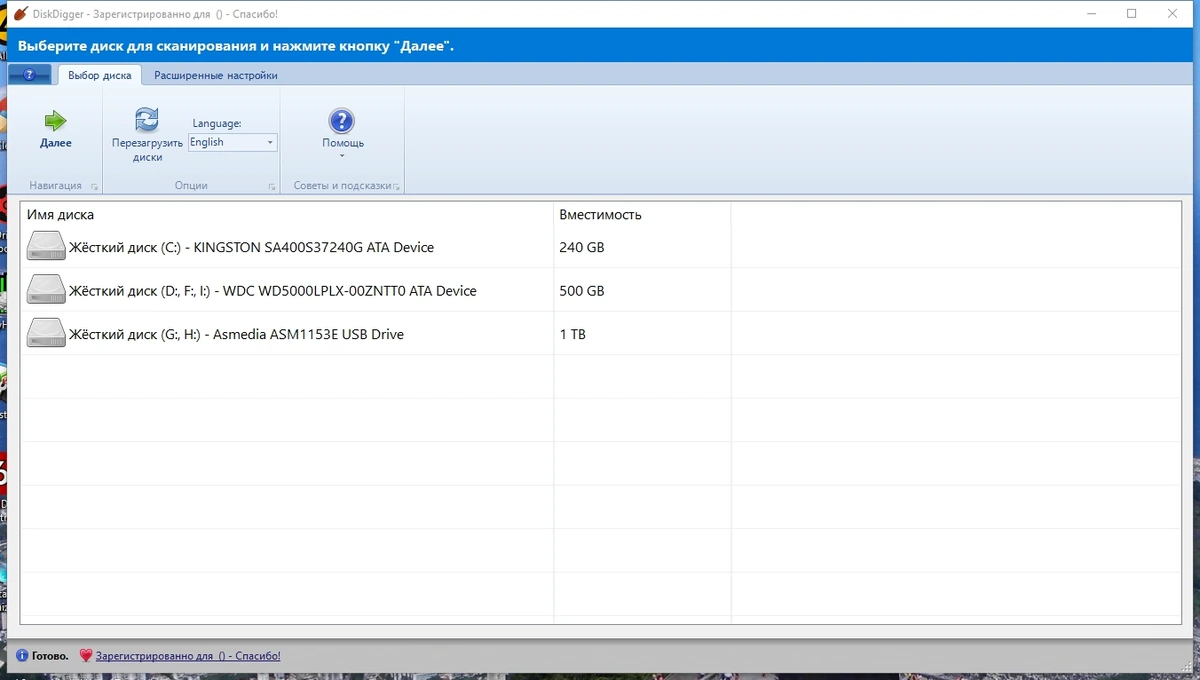Click the DiskDigger app icon in title bar
This screenshot has width=1200, height=680.
point(20,14)
